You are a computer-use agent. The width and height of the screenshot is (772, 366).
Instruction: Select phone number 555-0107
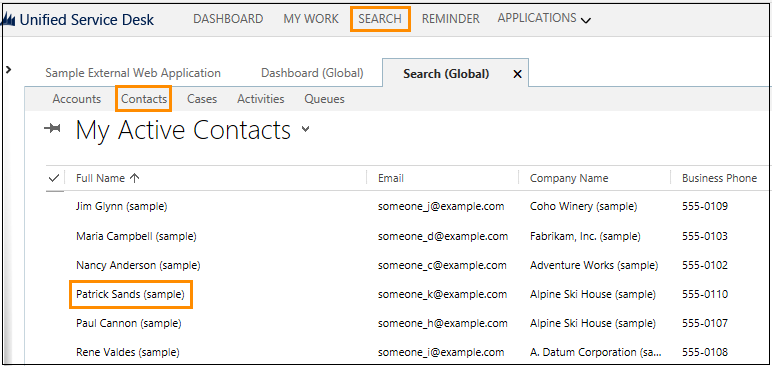(705, 323)
